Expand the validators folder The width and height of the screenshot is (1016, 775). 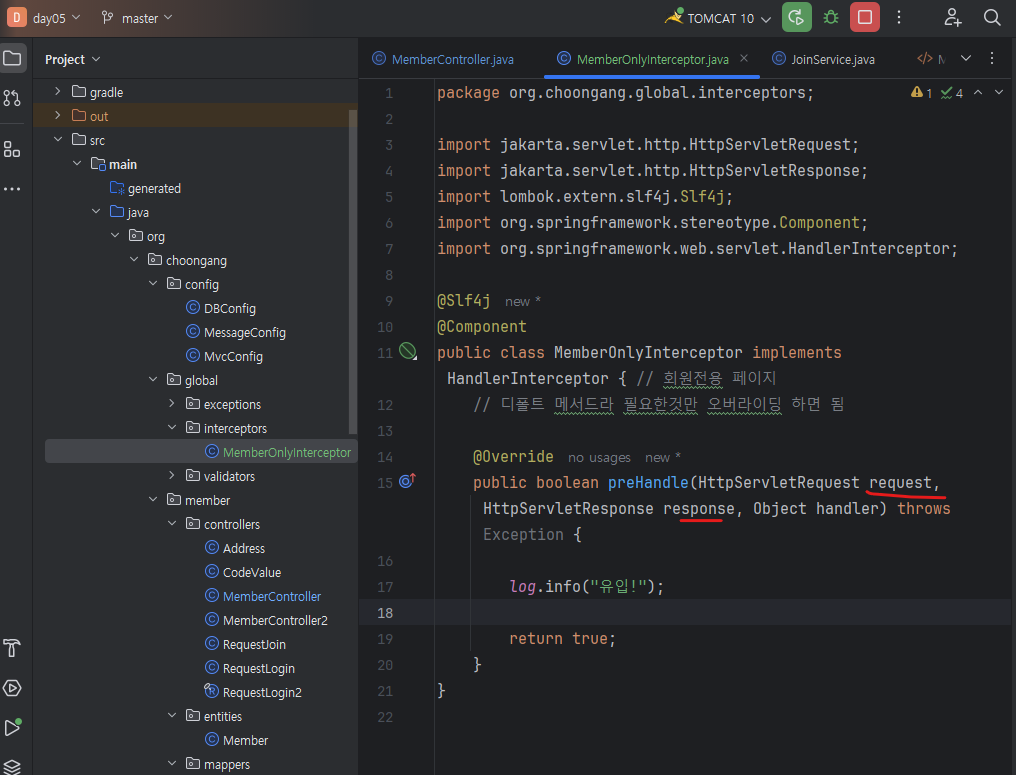(172, 476)
